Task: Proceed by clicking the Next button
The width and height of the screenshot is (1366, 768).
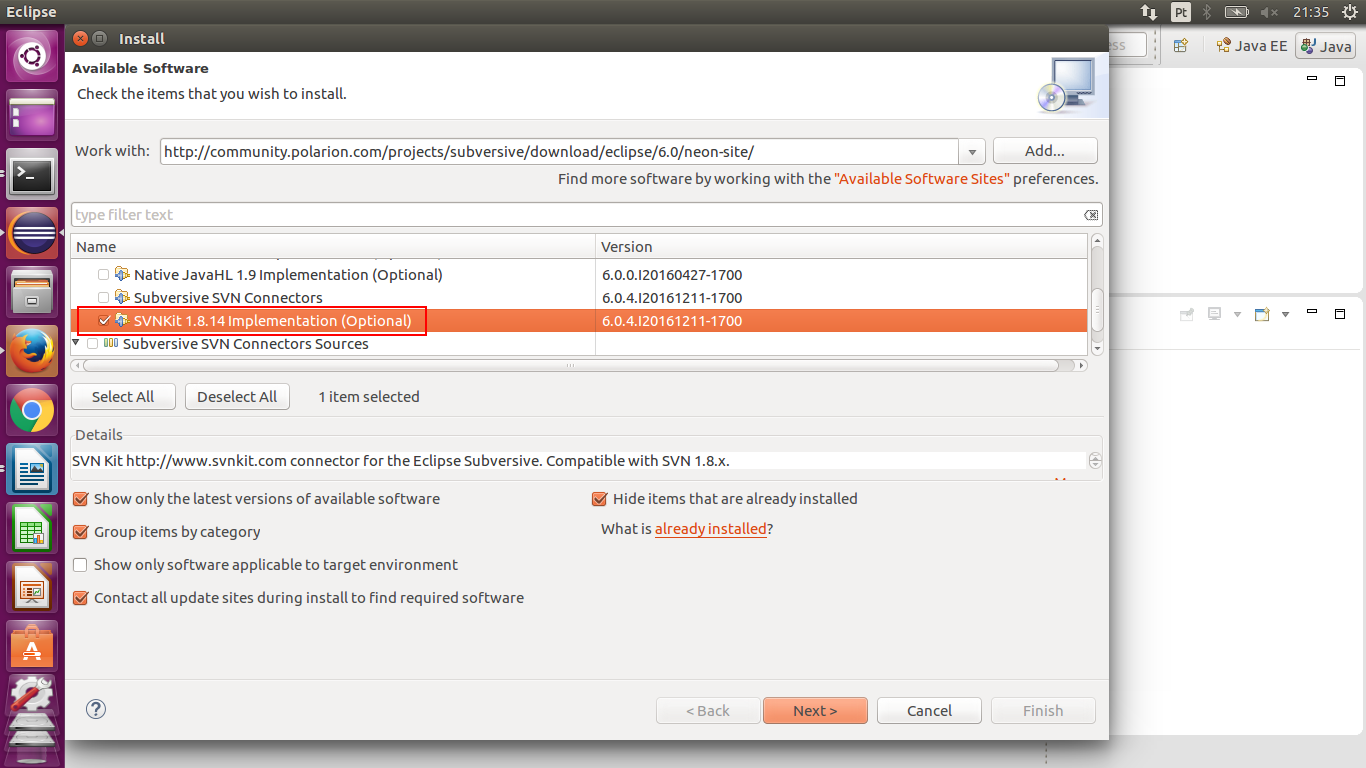Action: coord(814,710)
